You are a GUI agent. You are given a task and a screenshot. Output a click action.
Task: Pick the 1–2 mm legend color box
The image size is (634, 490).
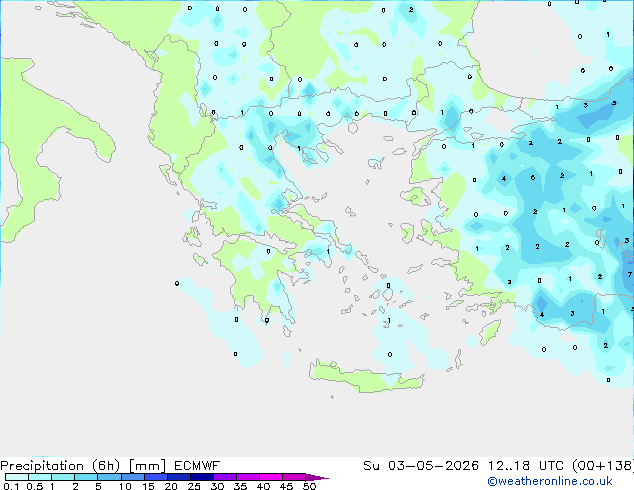click(x=63, y=477)
